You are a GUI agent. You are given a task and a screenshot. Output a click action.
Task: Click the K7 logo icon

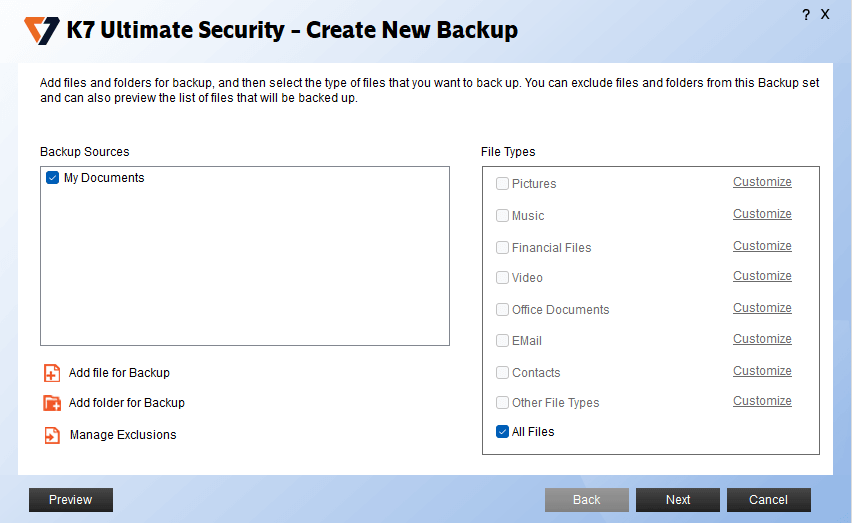point(42,30)
